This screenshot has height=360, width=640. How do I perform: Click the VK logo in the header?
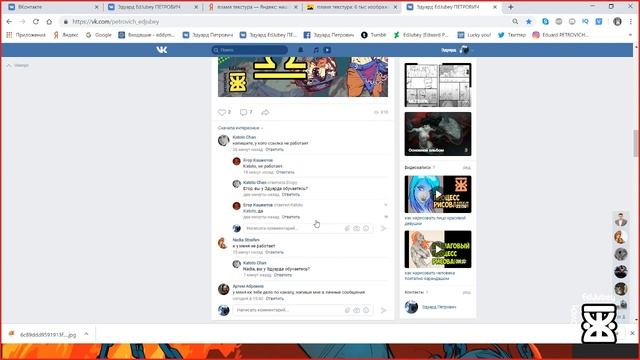162,50
